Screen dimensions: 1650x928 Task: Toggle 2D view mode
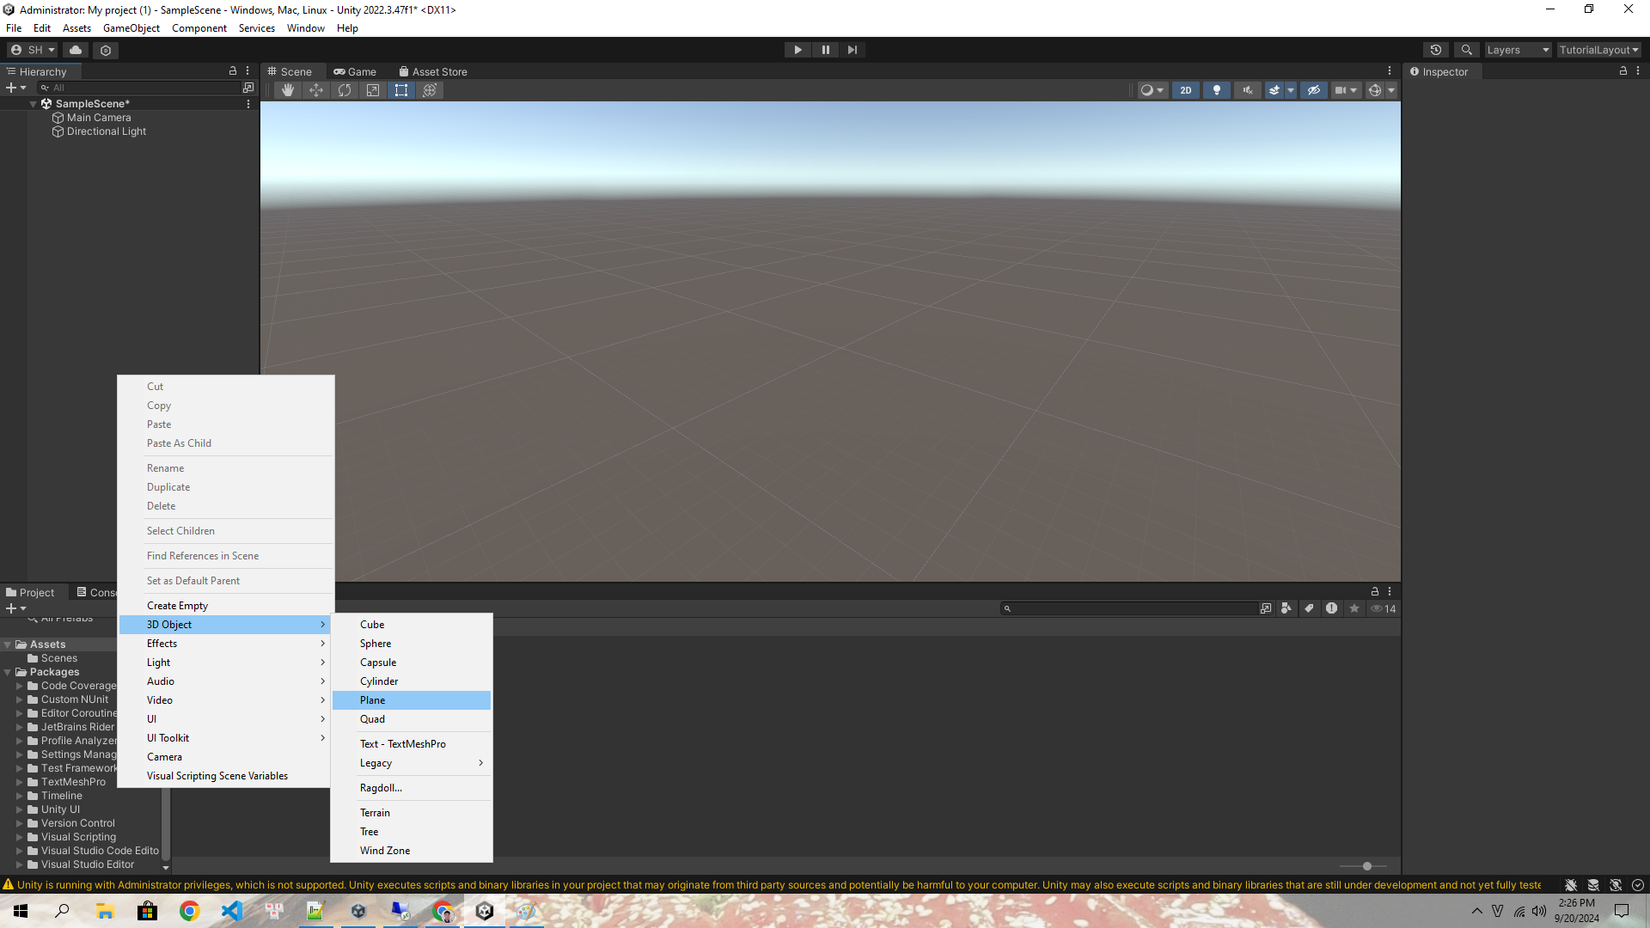coord(1185,90)
